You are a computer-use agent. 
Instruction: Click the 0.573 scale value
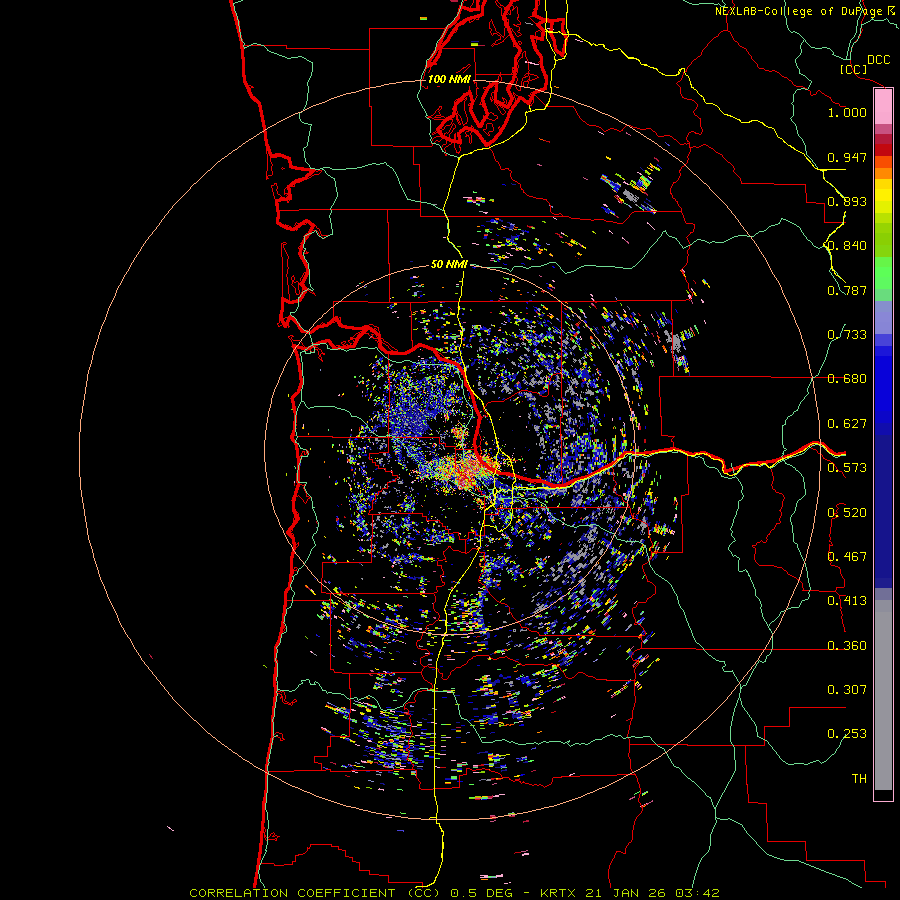tap(847, 468)
